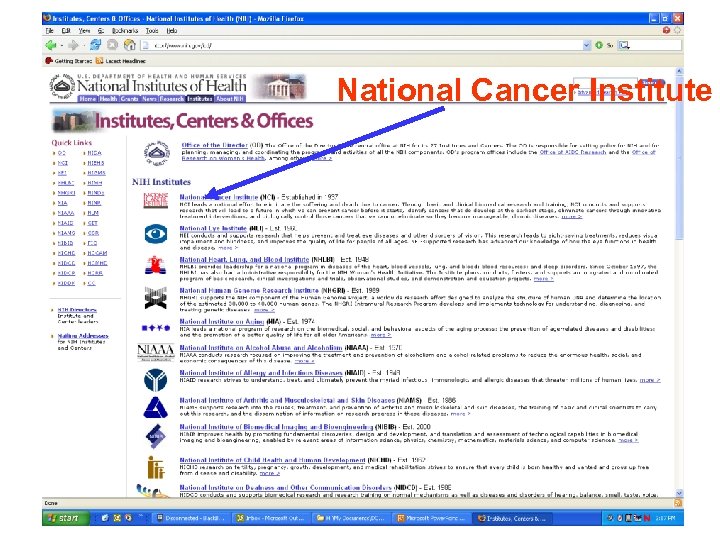Image resolution: width=720 pixels, height=540 pixels.
Task: Click the NIAAA logo image
Action: pos(156,352)
